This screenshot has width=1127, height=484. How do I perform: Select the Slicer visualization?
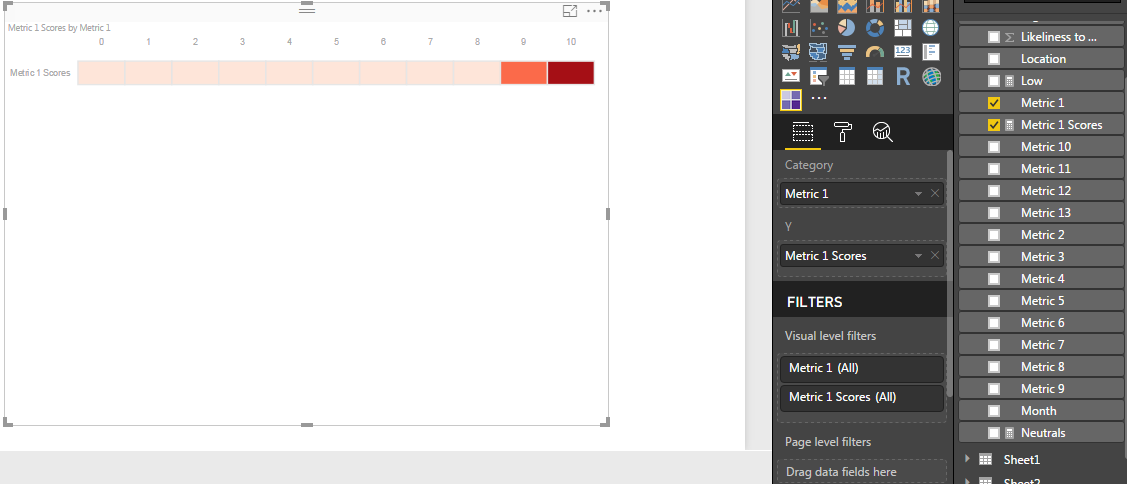(819, 76)
